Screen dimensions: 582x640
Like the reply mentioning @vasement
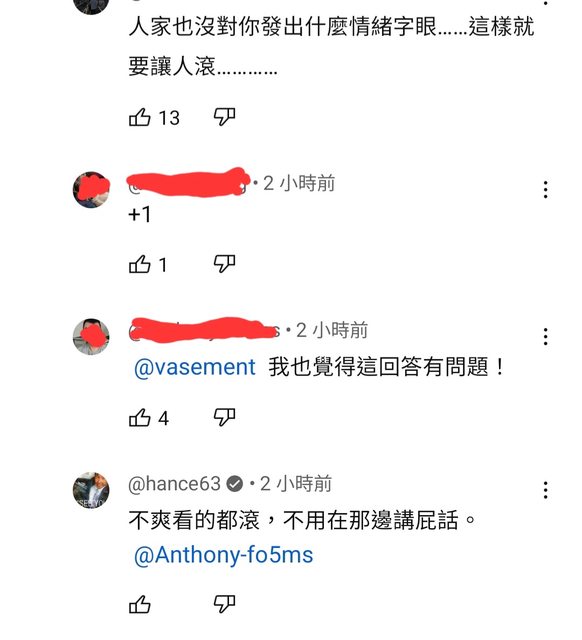tap(140, 417)
